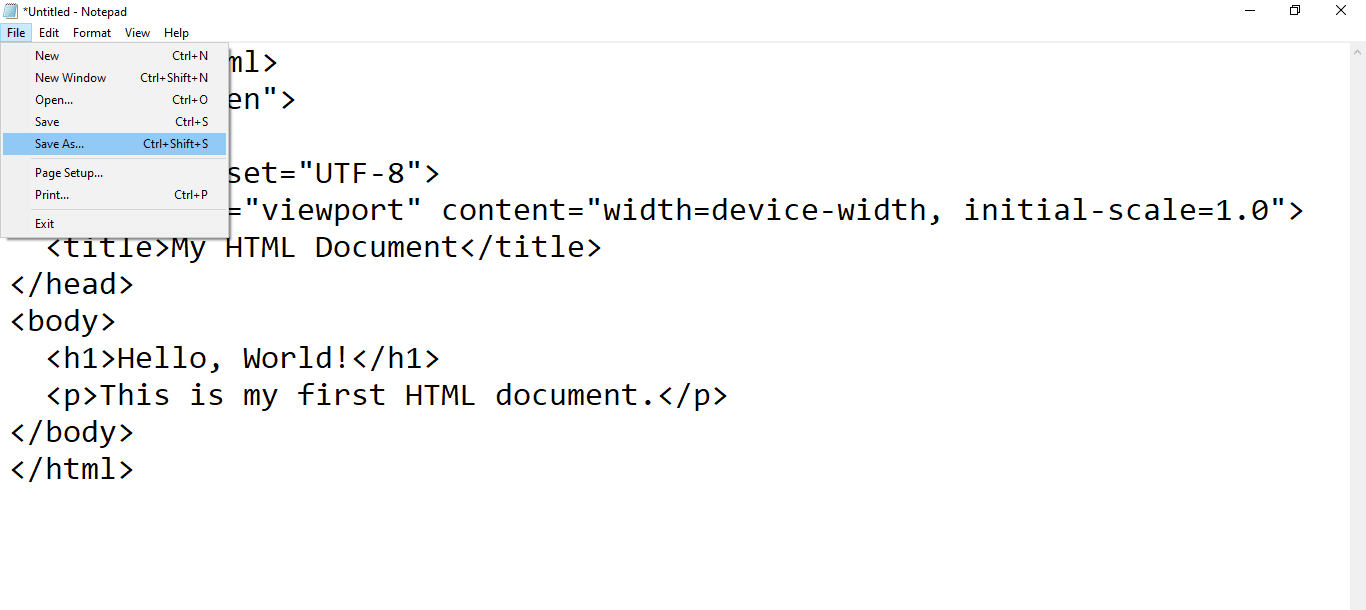Close the Untitled Notepad window
This screenshot has height=610, width=1366.
pyautogui.click(x=1342, y=10)
